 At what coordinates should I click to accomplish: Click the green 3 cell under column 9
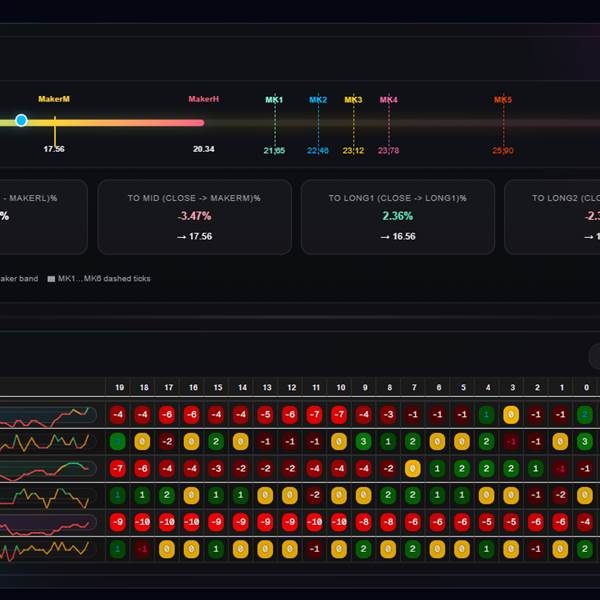pyautogui.click(x=364, y=442)
